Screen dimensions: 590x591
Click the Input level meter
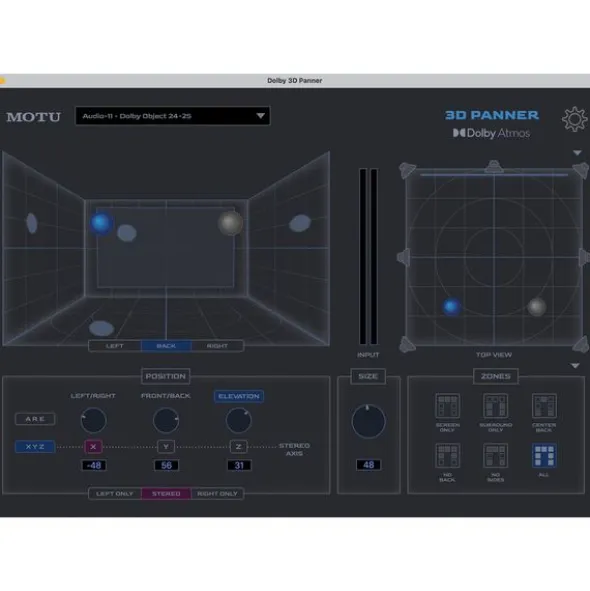368,256
